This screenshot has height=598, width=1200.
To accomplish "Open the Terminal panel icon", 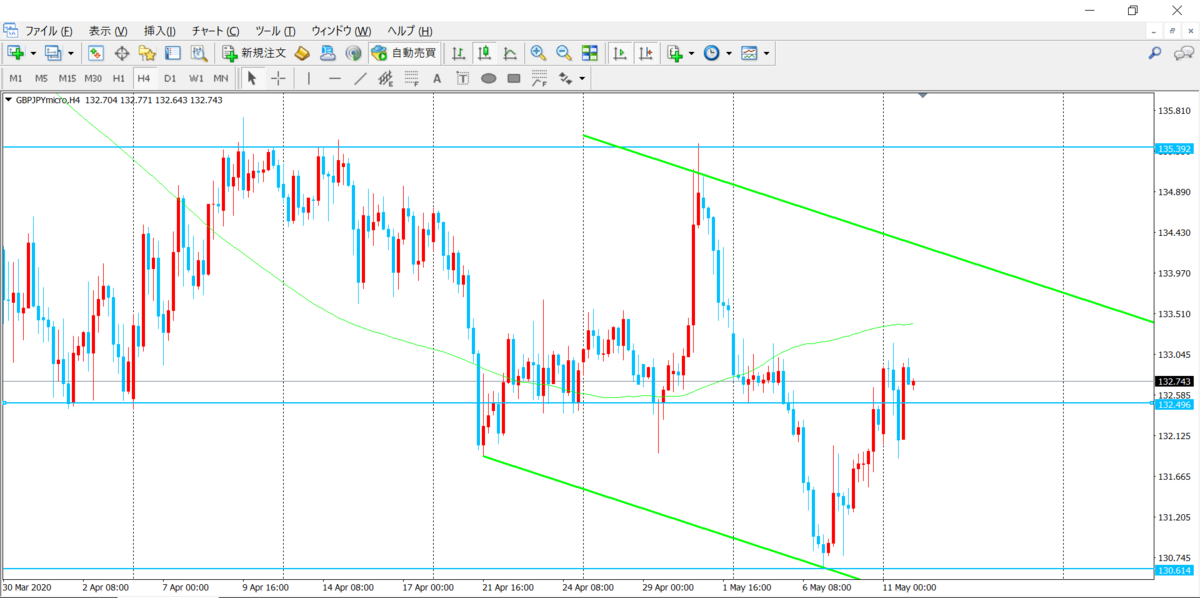I will coord(173,53).
